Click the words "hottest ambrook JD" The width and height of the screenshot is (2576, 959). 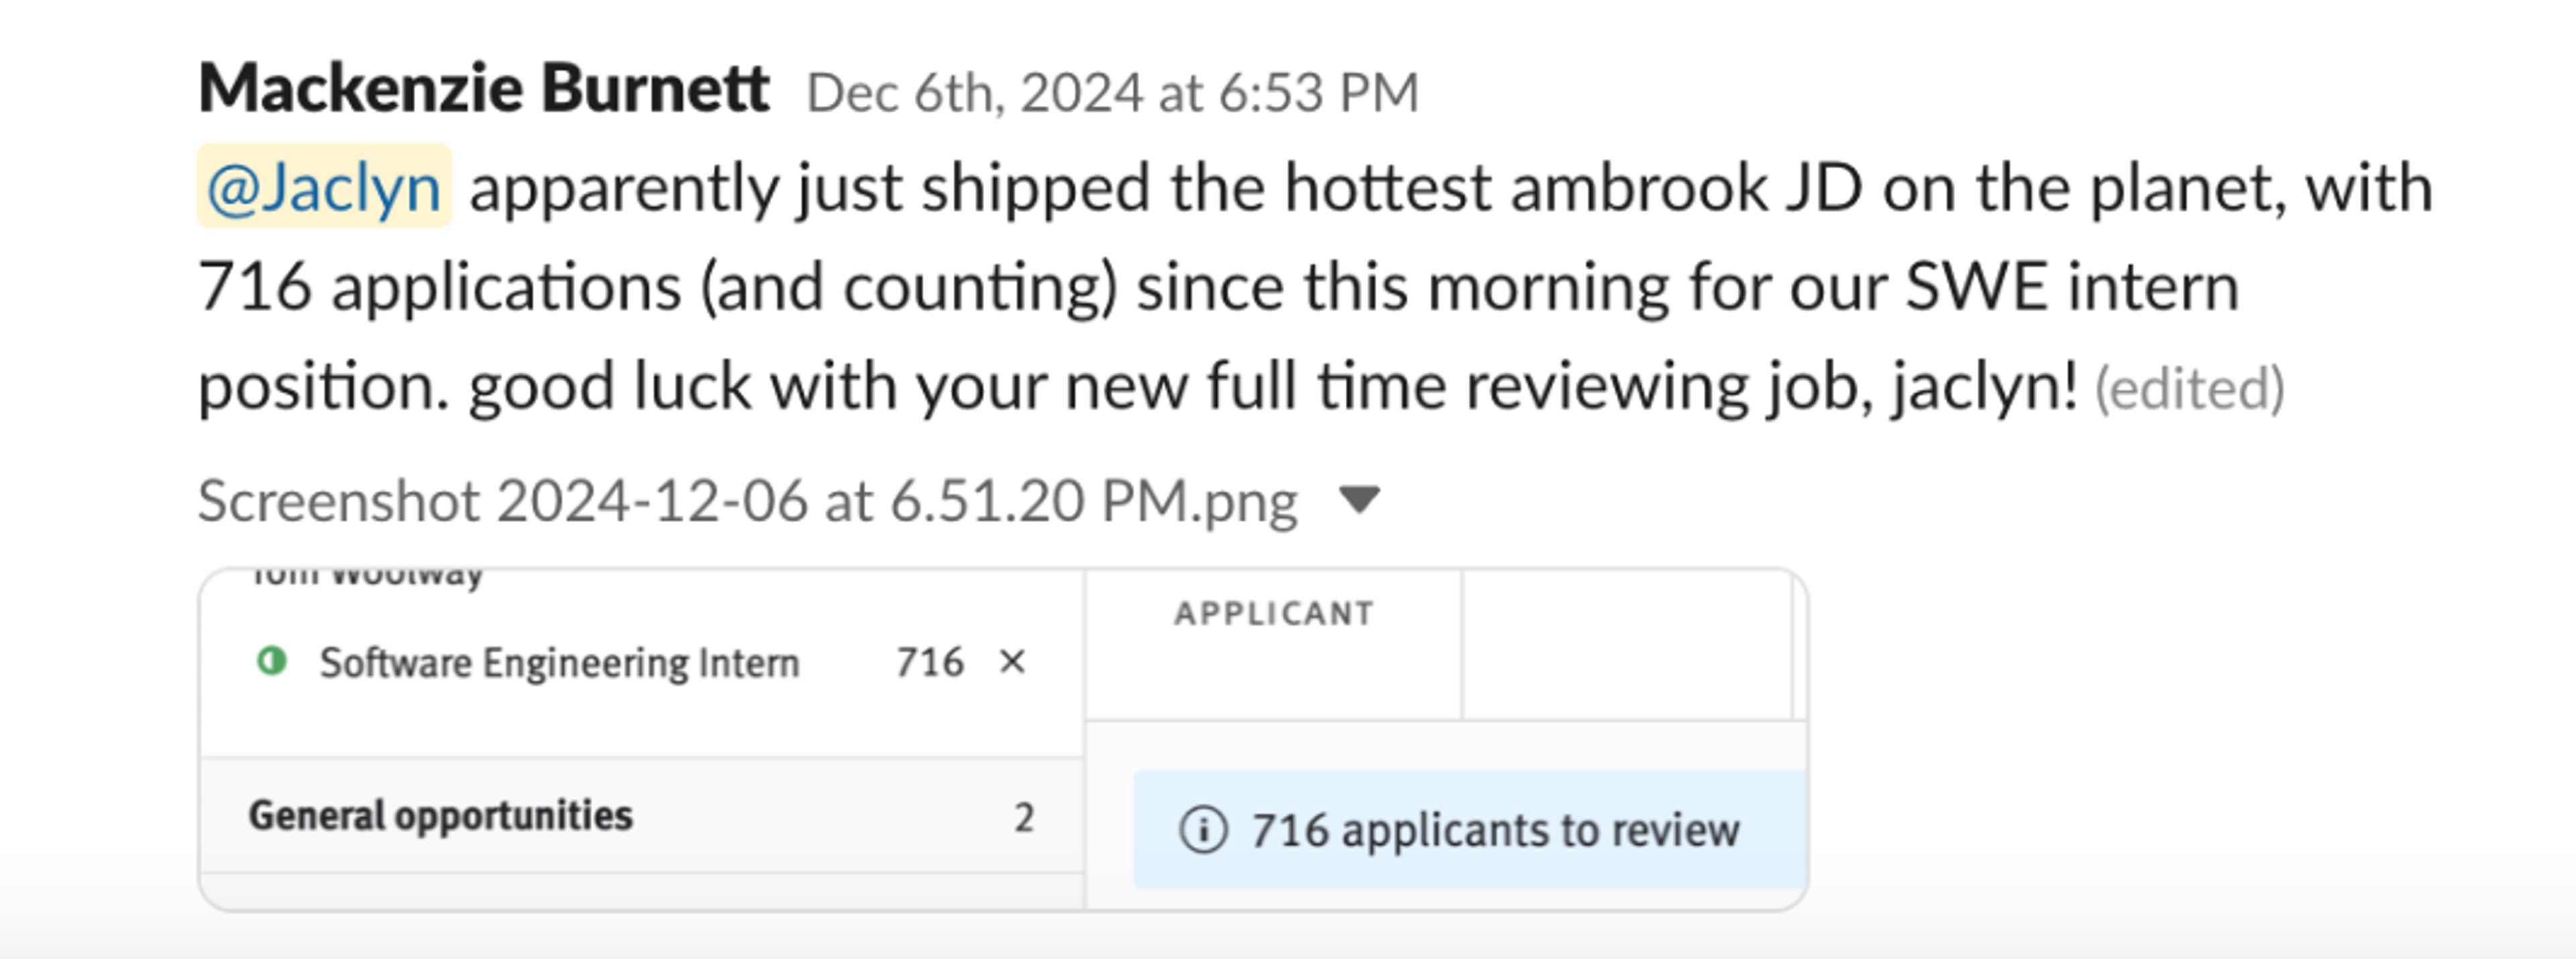(1573, 188)
